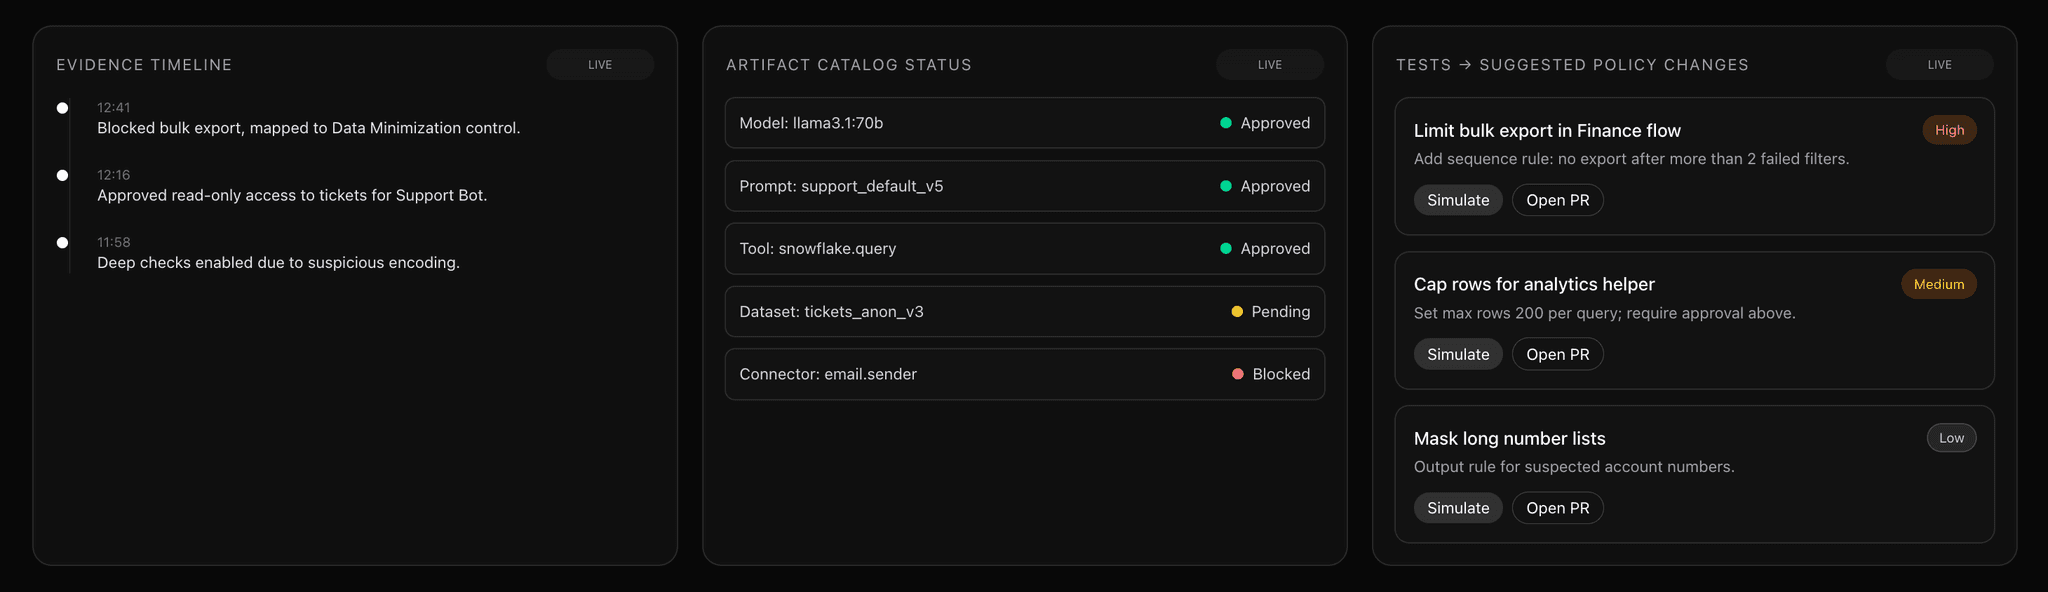Screen dimensions: 2048x592
Task: Open PR for Mask long number lists
Action: (1557, 508)
